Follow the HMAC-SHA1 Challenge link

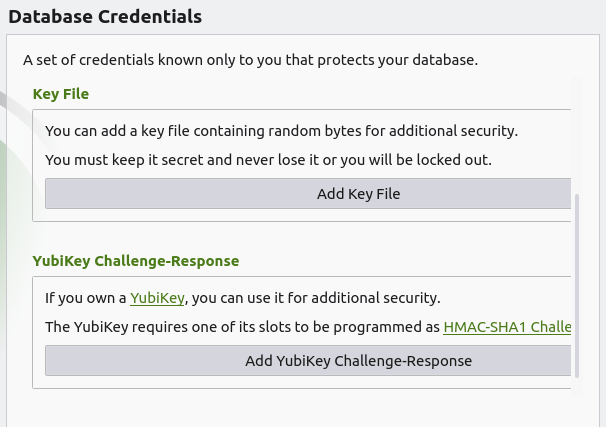pyautogui.click(x=506, y=327)
